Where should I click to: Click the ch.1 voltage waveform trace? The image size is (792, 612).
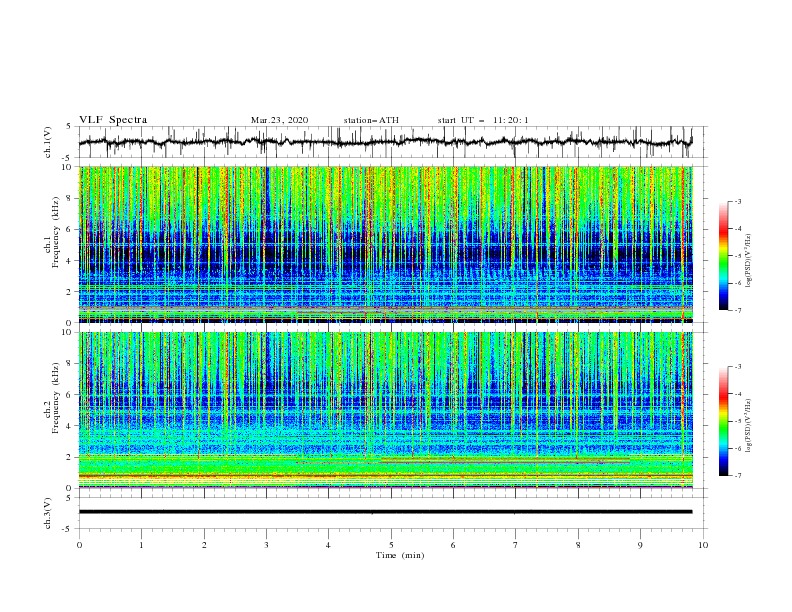[x=385, y=142]
